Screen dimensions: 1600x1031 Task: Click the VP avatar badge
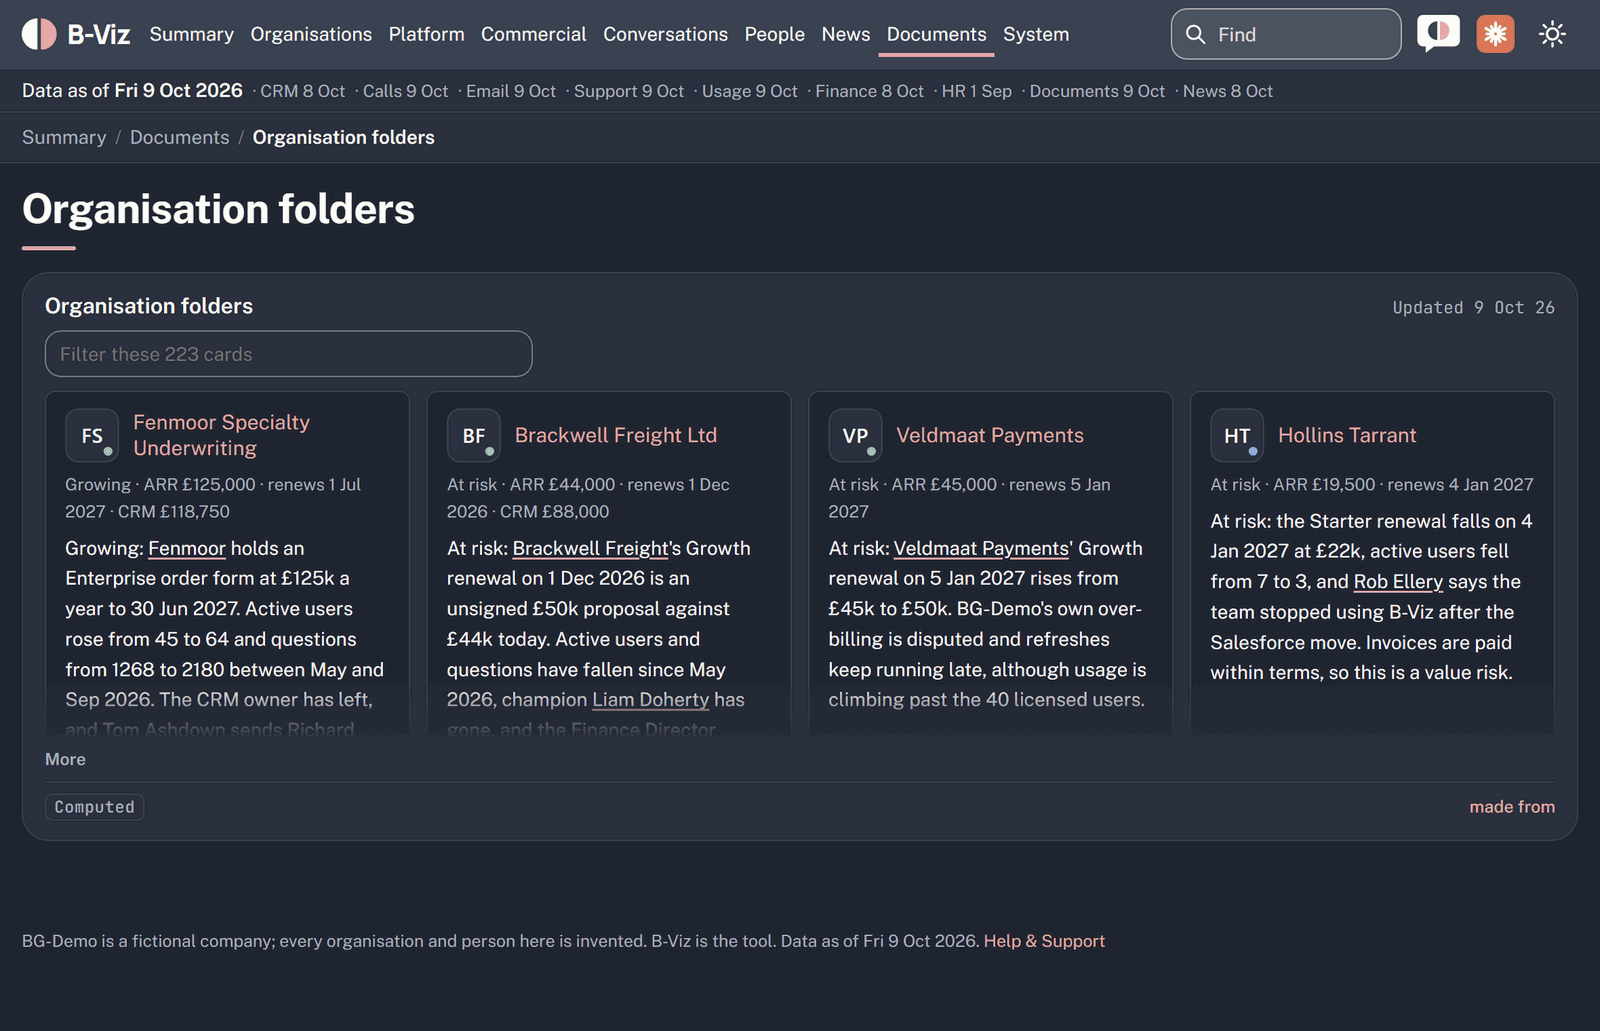tap(855, 436)
